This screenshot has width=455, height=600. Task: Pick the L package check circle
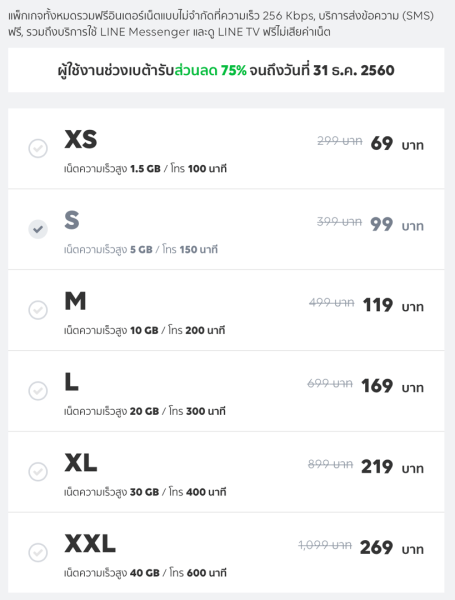point(38,391)
